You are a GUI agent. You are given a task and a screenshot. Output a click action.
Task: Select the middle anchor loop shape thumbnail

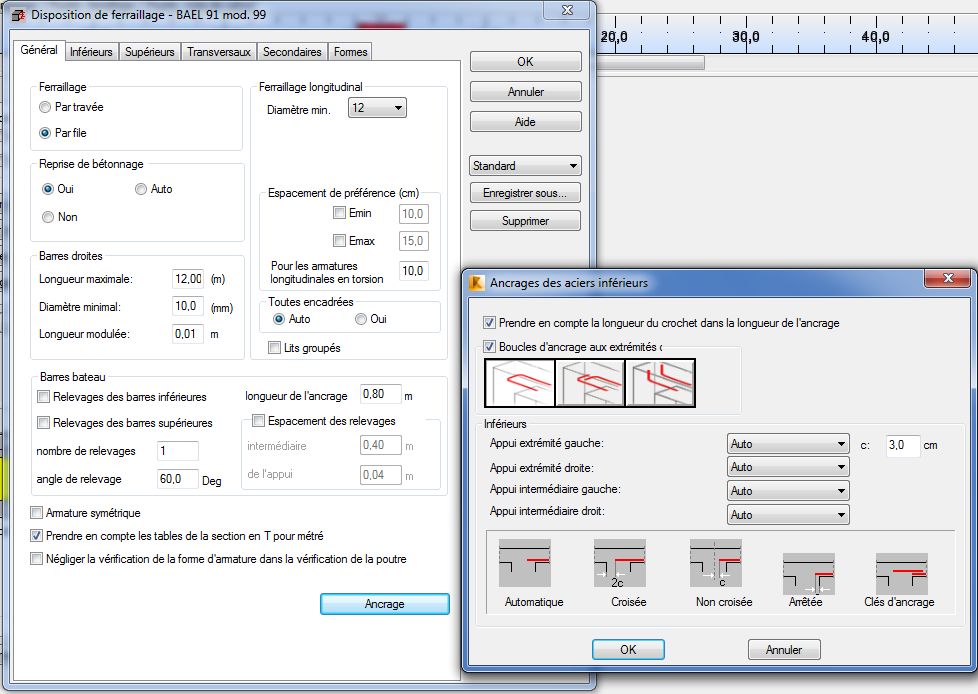click(590, 383)
